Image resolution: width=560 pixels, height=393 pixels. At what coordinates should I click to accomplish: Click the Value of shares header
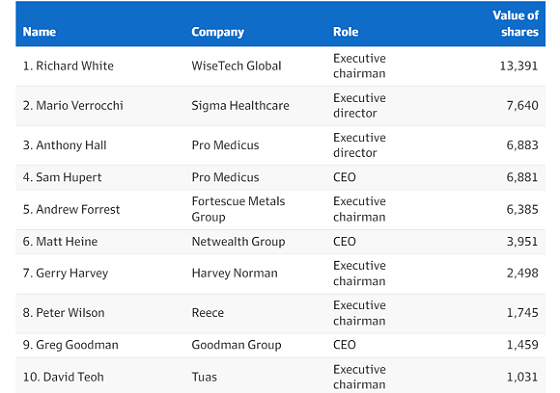coord(515,24)
